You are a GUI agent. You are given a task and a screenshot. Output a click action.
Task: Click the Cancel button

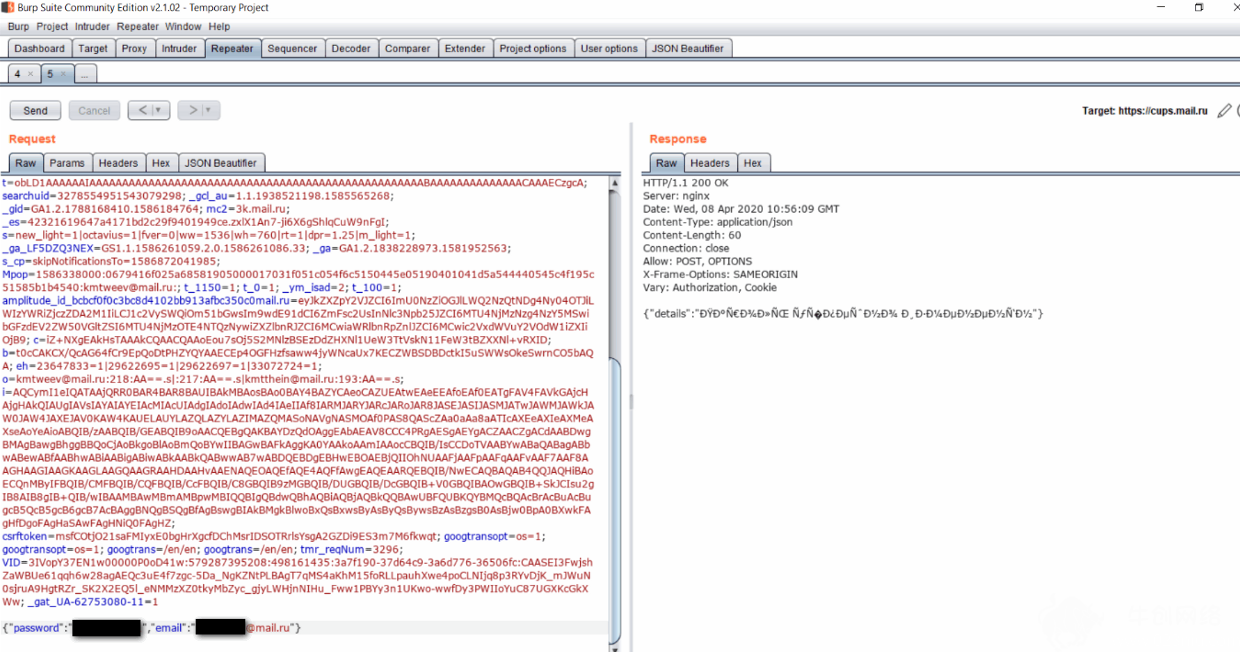(x=94, y=111)
